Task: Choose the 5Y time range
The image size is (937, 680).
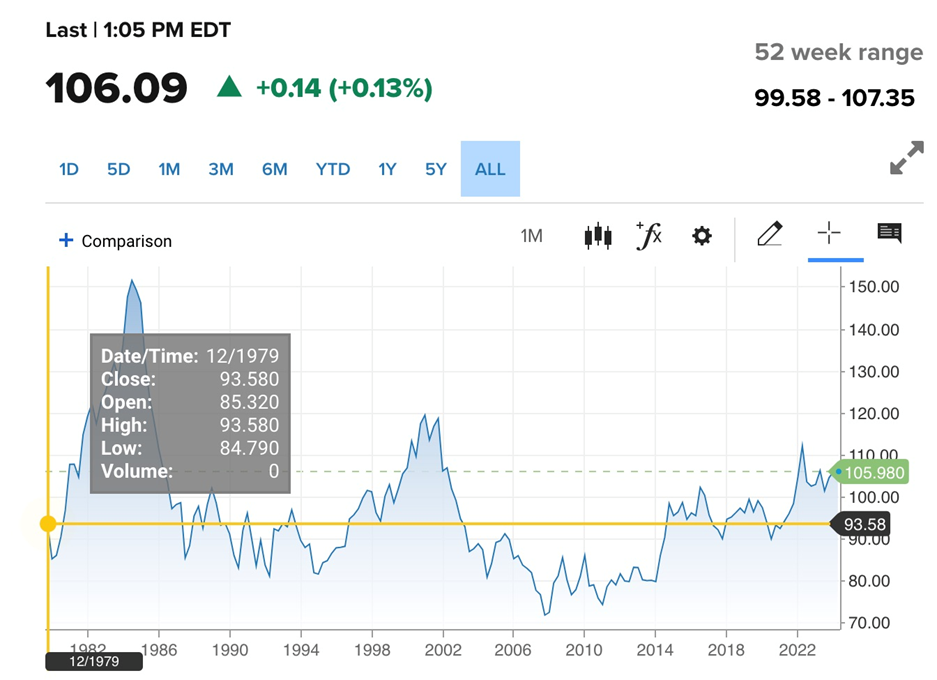Action: (x=436, y=169)
